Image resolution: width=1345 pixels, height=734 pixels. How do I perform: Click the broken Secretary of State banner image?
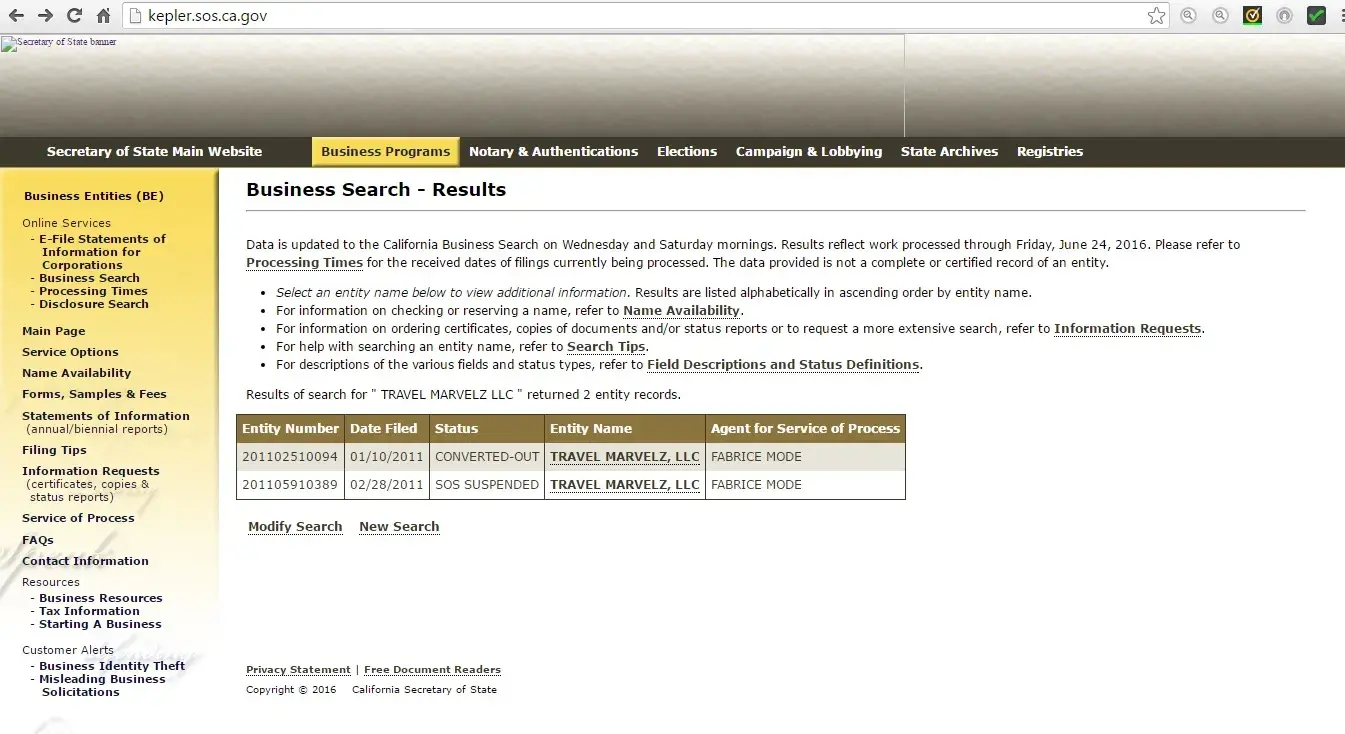pyautogui.click(x=452, y=86)
